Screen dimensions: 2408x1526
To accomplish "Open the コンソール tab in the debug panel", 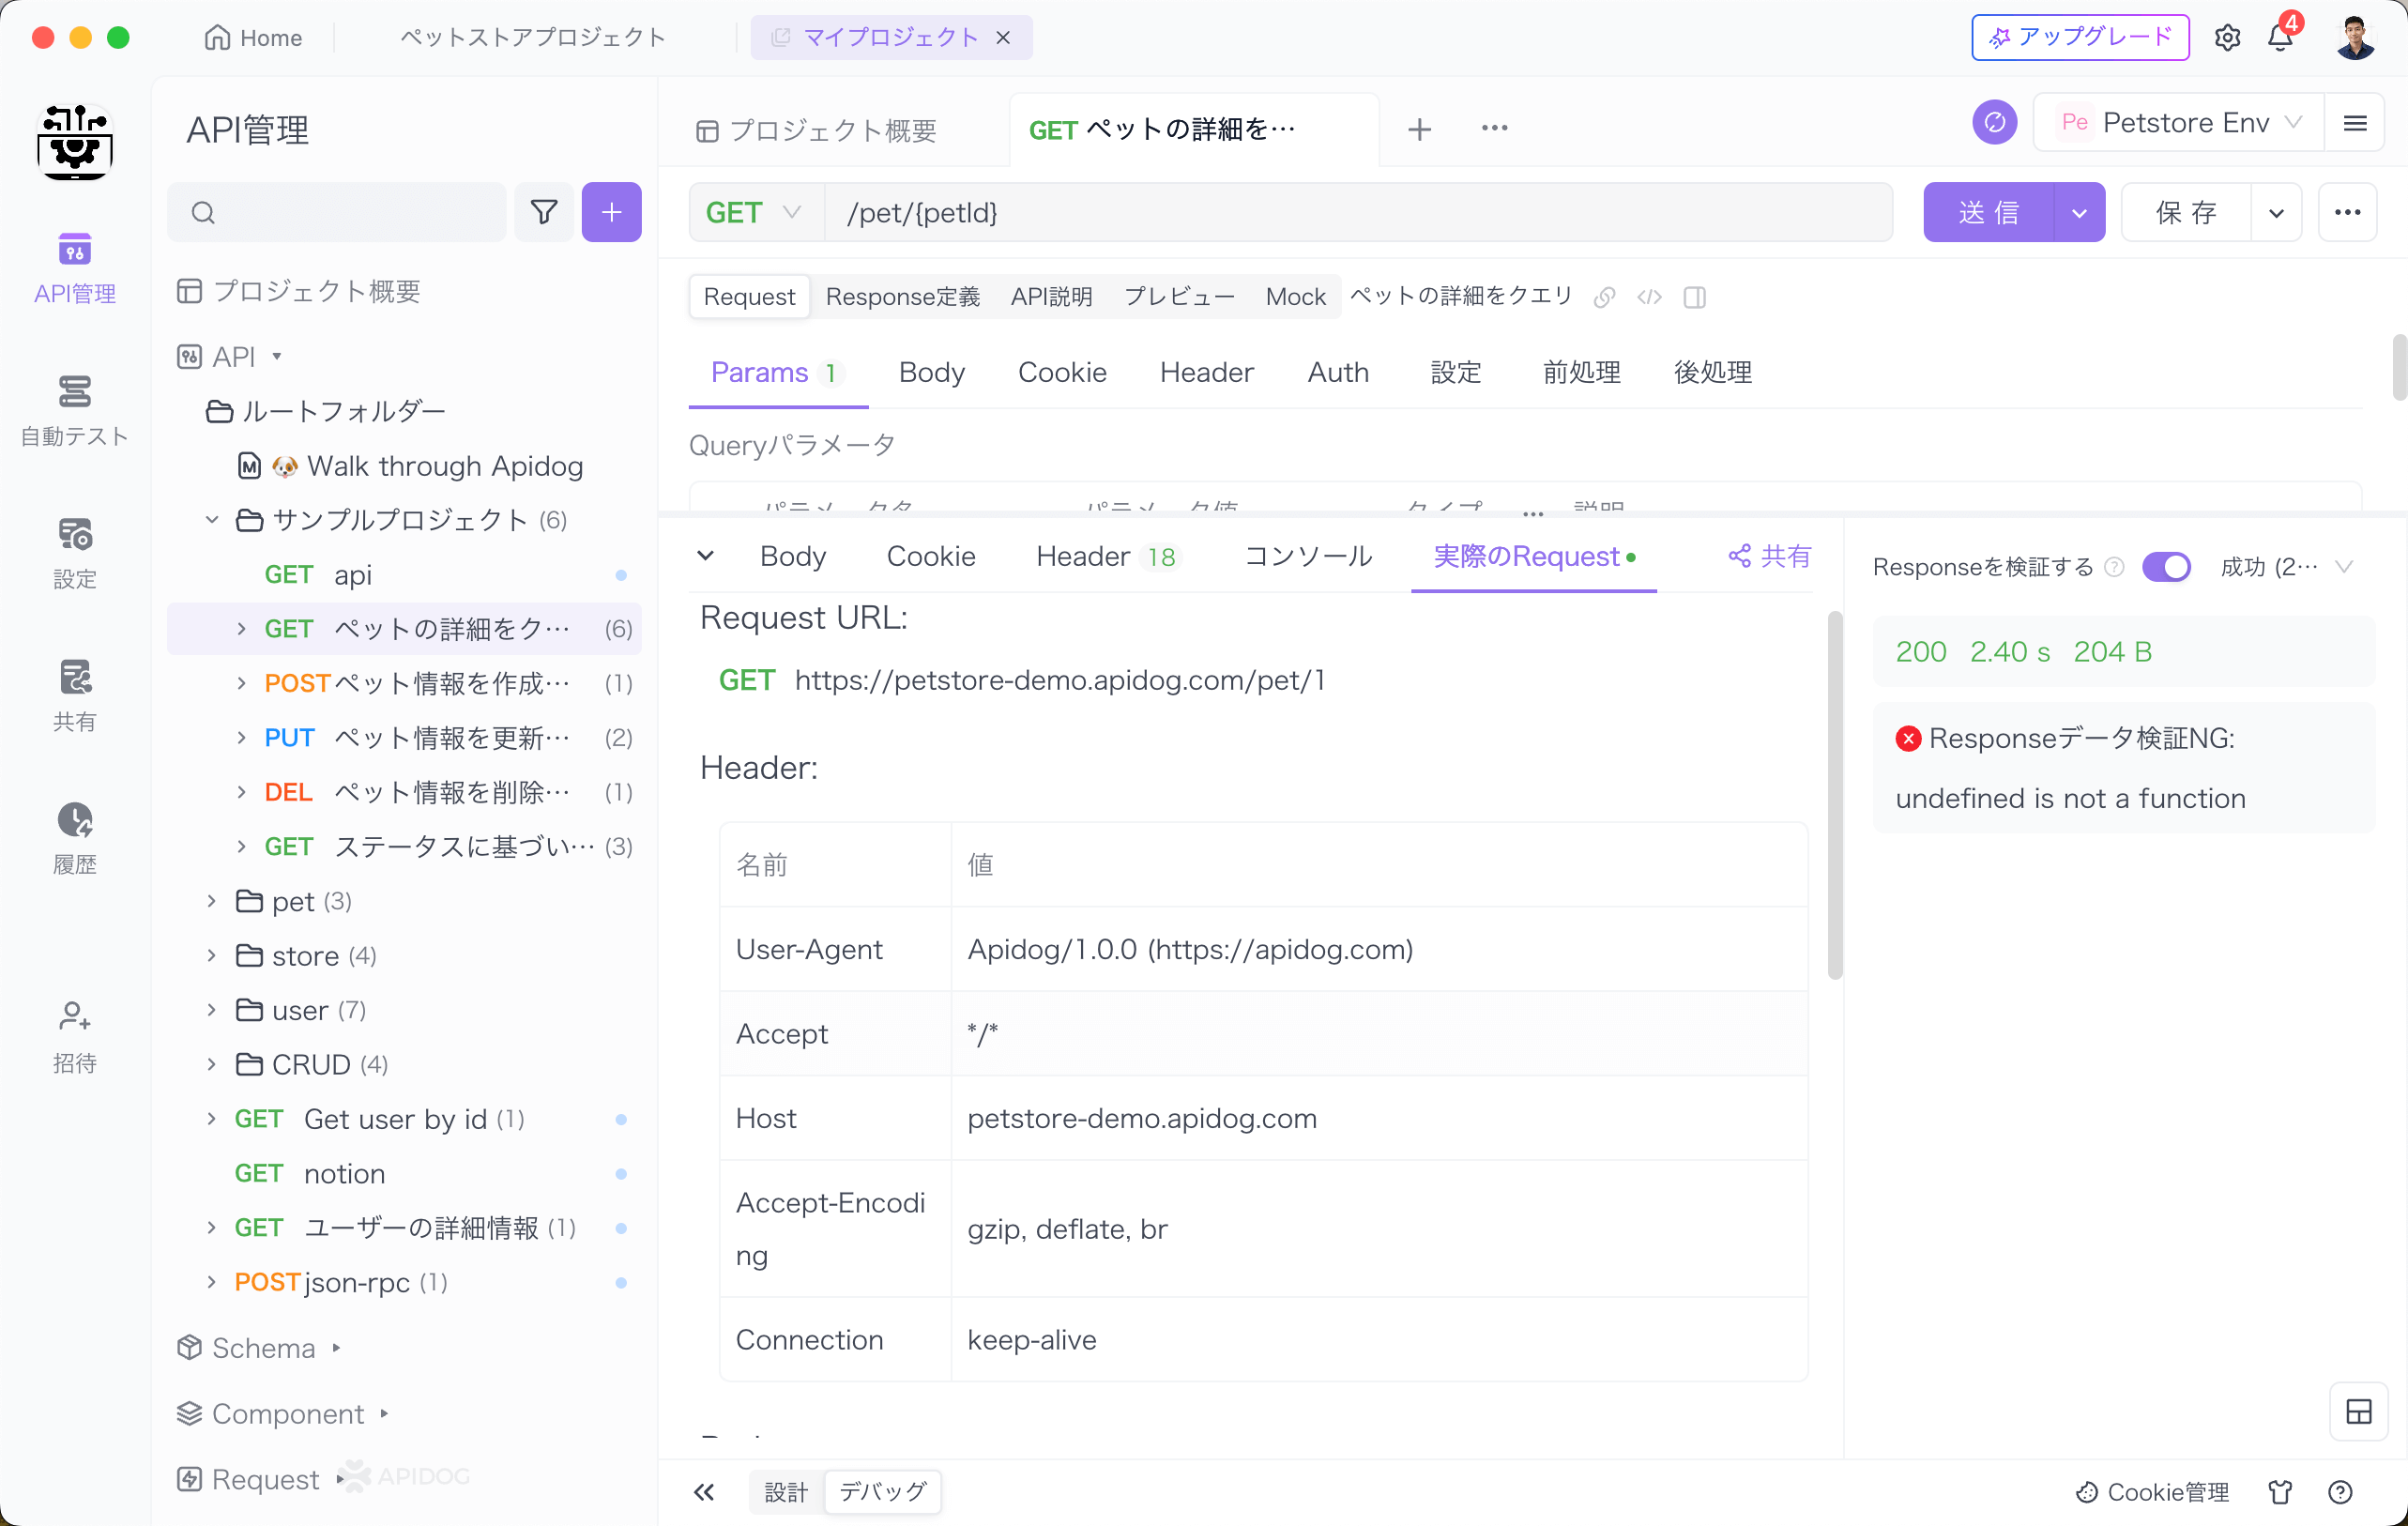I will [x=1306, y=557].
